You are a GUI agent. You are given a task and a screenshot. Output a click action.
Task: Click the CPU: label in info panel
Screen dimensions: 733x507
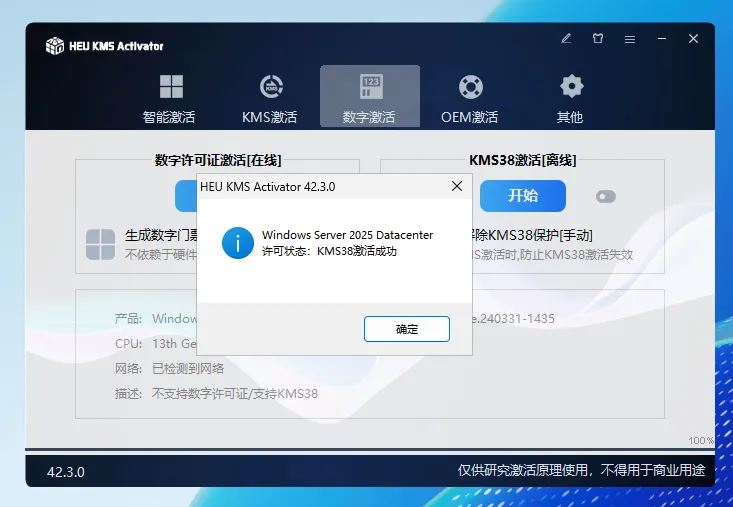coord(129,344)
